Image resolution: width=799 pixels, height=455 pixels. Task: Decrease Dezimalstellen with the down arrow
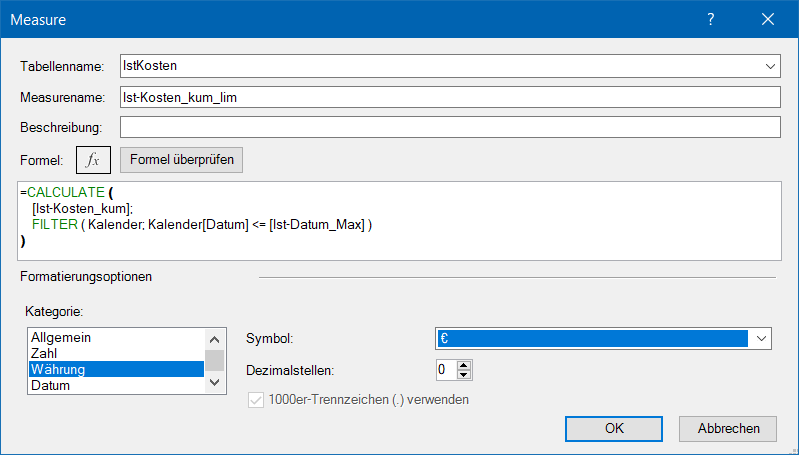coord(464,375)
